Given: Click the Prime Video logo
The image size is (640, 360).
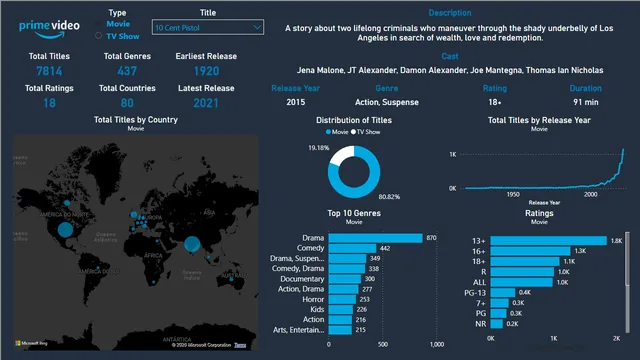Looking at the screenshot, I should coord(49,29).
